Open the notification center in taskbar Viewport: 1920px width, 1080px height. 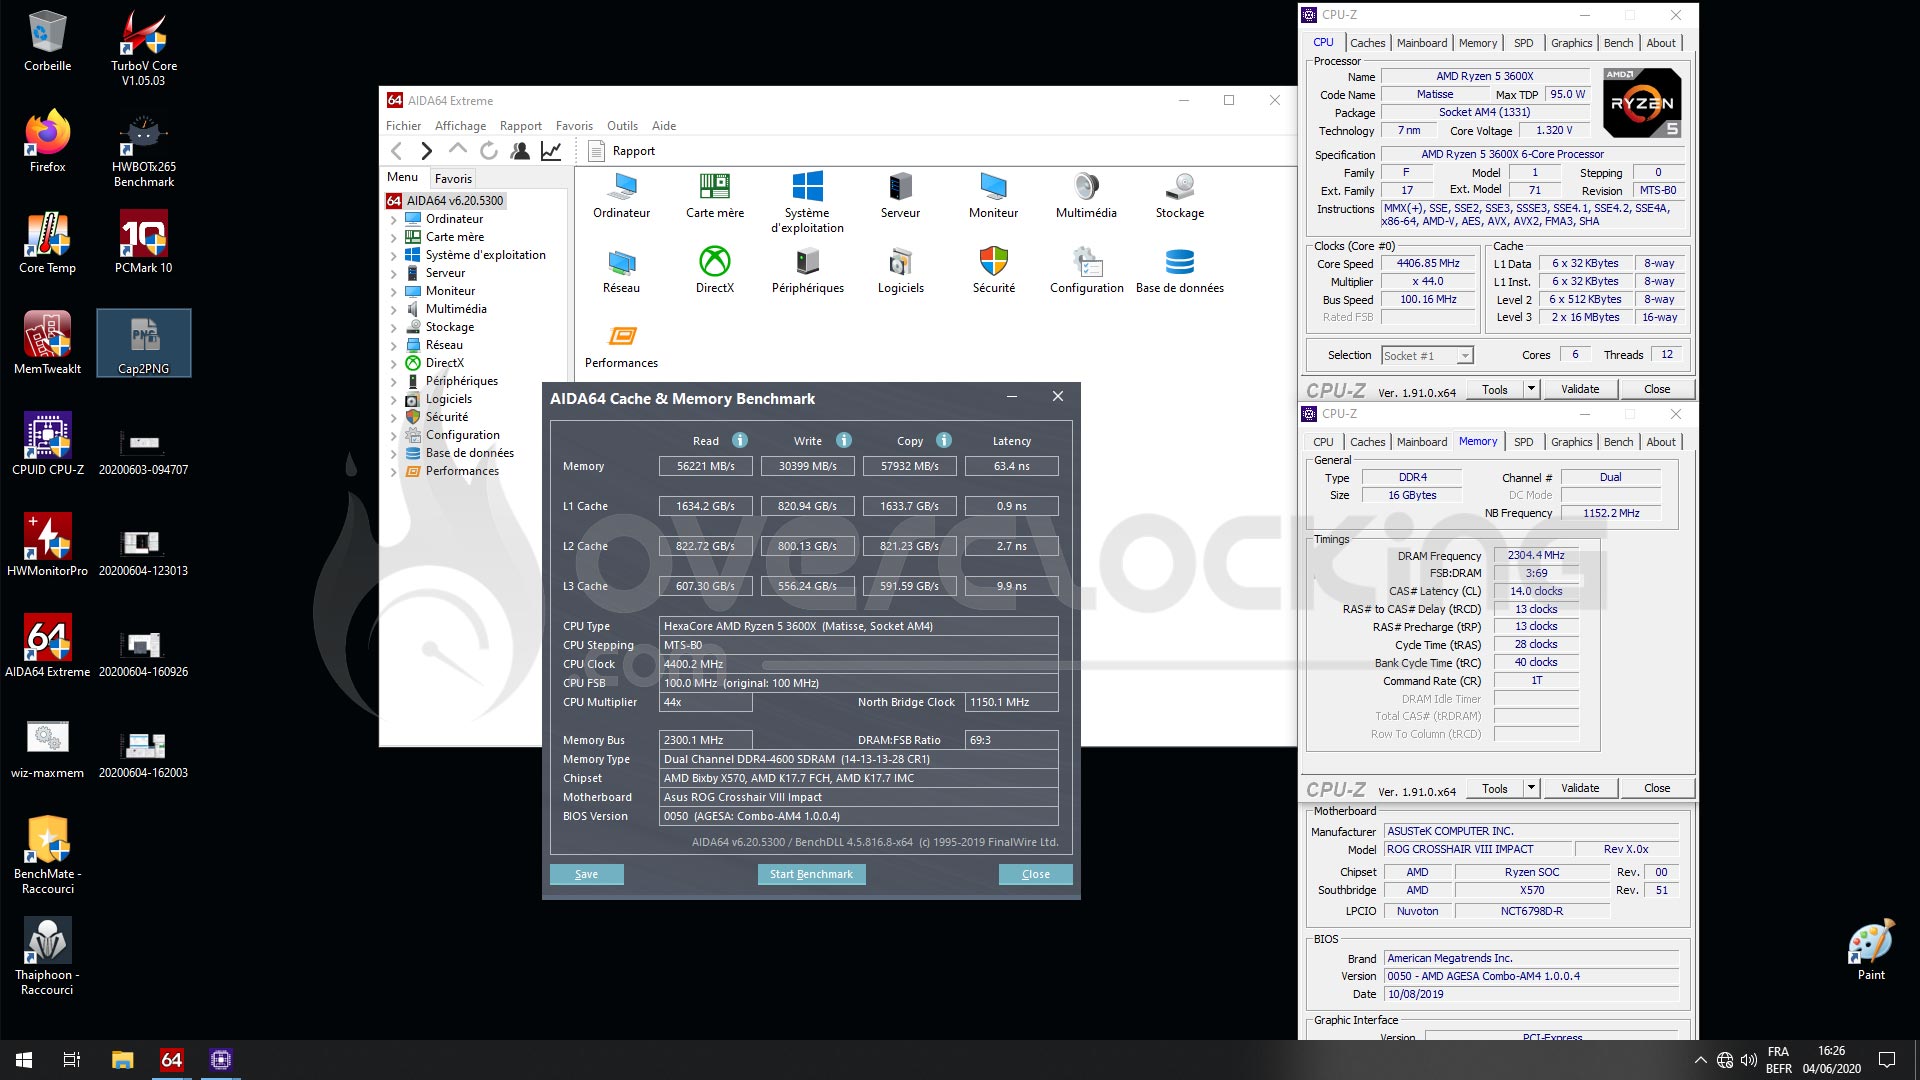[1887, 1060]
